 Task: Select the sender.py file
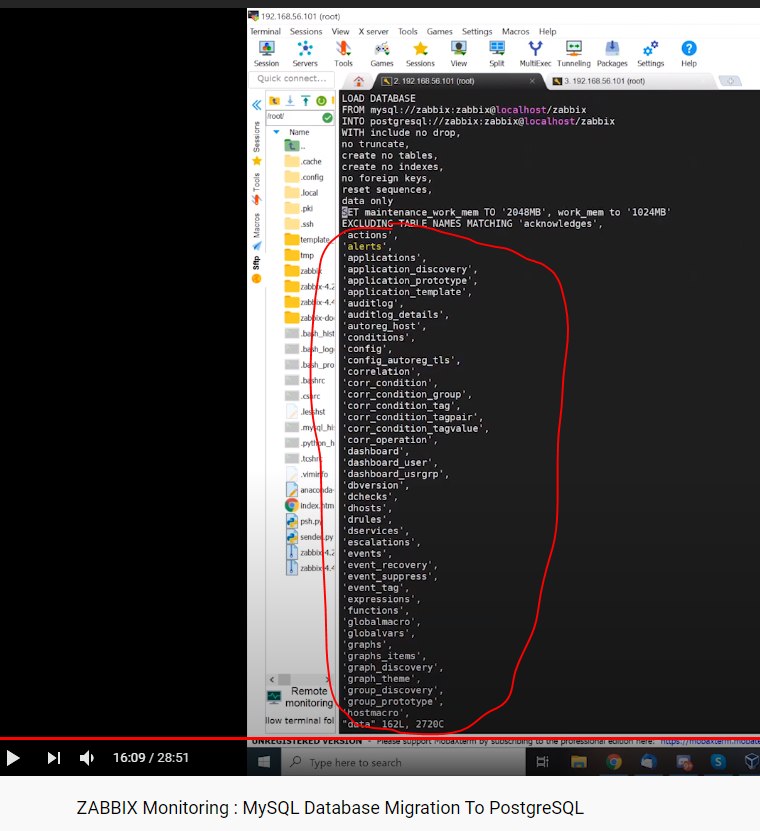pos(310,537)
